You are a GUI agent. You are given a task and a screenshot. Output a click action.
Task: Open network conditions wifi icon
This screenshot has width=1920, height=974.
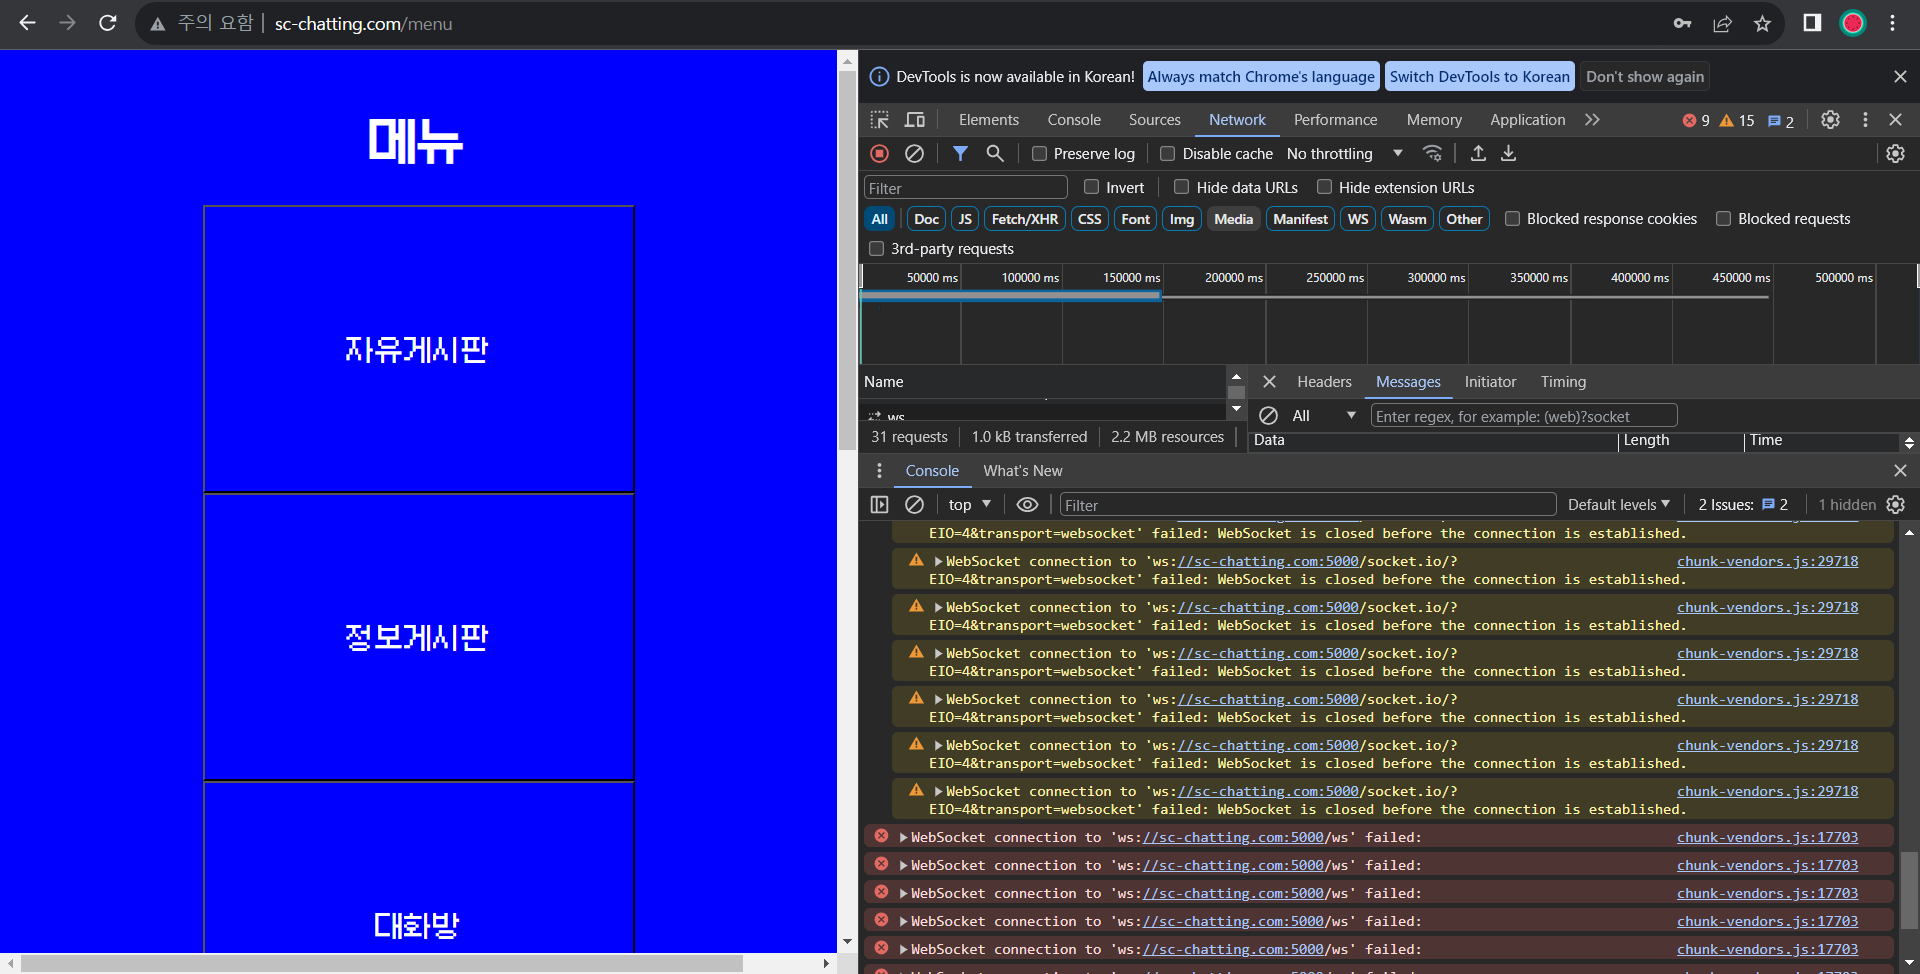pyautogui.click(x=1433, y=153)
